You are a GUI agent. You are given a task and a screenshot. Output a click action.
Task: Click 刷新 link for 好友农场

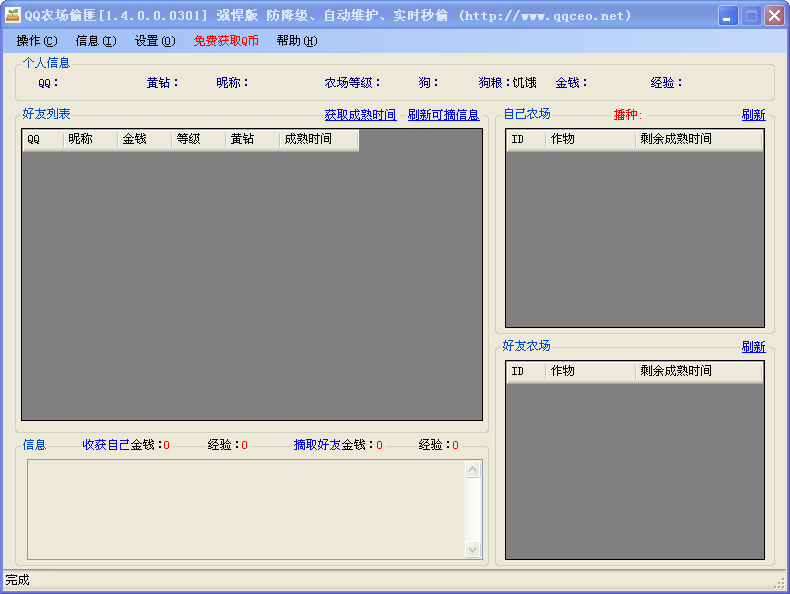point(753,347)
